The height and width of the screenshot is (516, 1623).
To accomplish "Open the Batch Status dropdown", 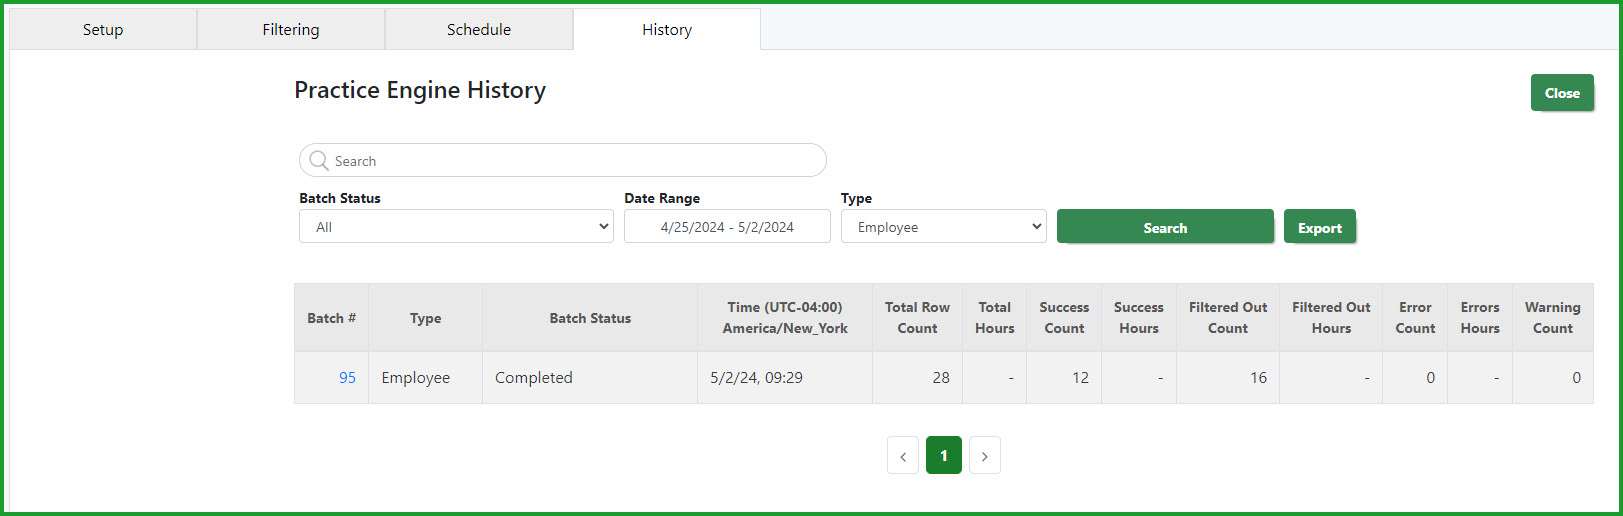I will click(456, 227).
